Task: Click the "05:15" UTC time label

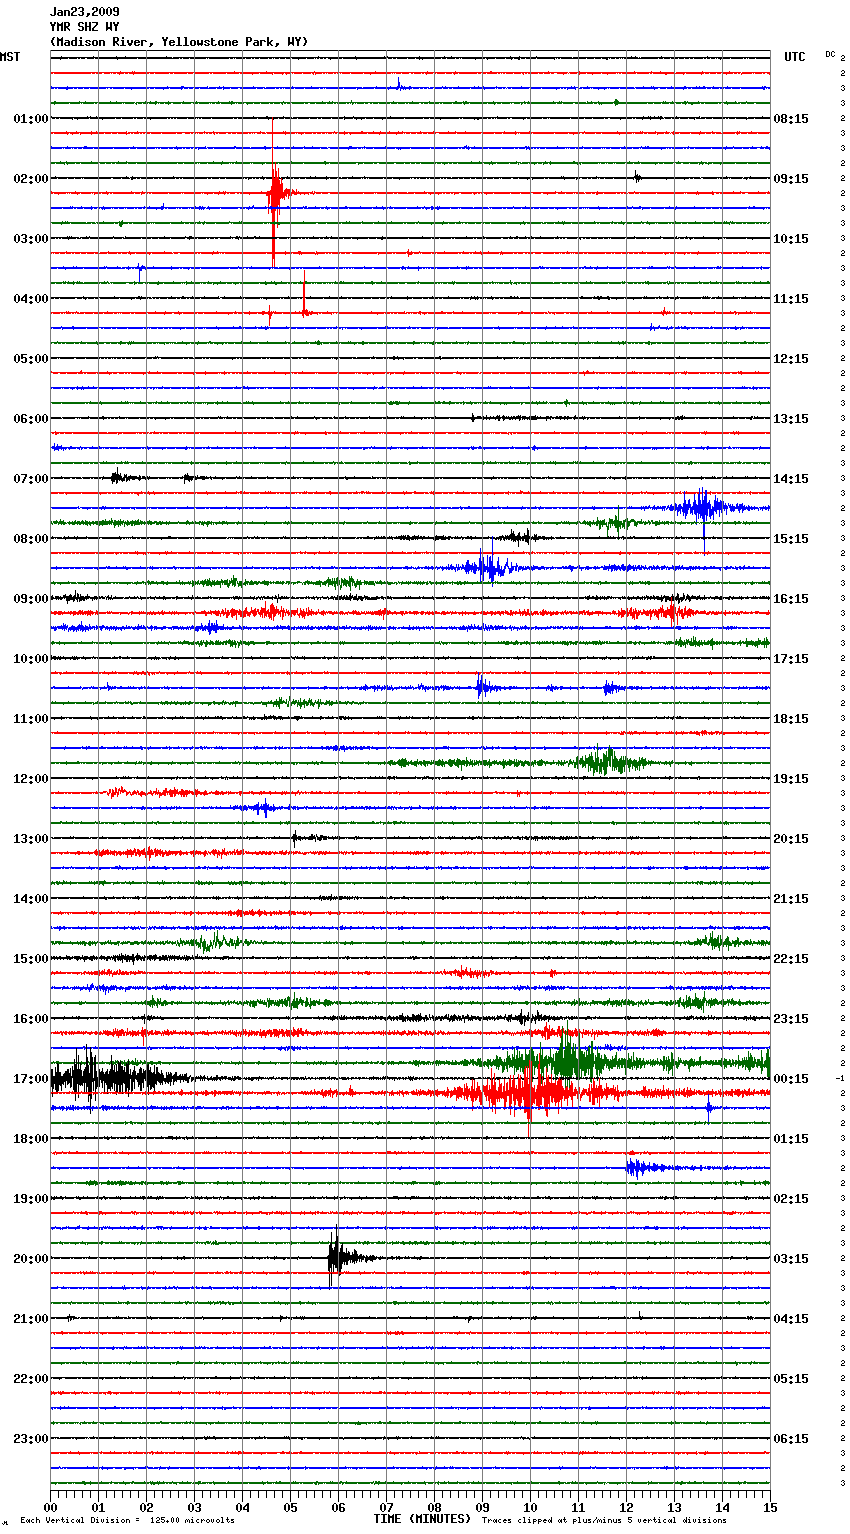Action: (791, 1379)
